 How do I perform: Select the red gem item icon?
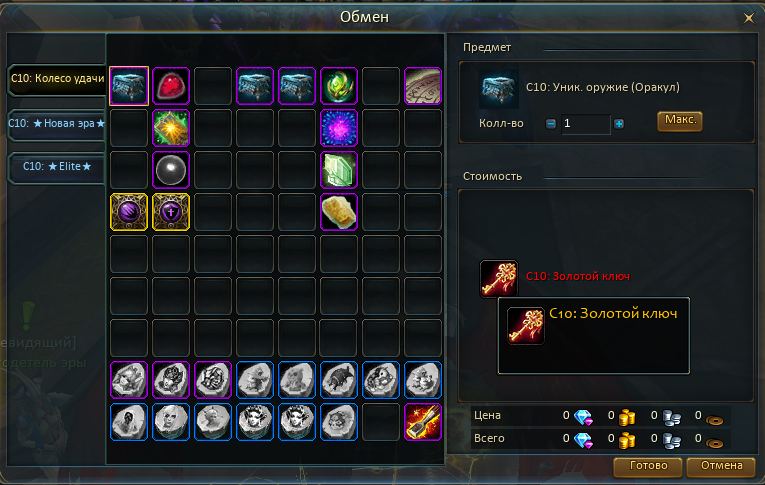click(x=171, y=86)
